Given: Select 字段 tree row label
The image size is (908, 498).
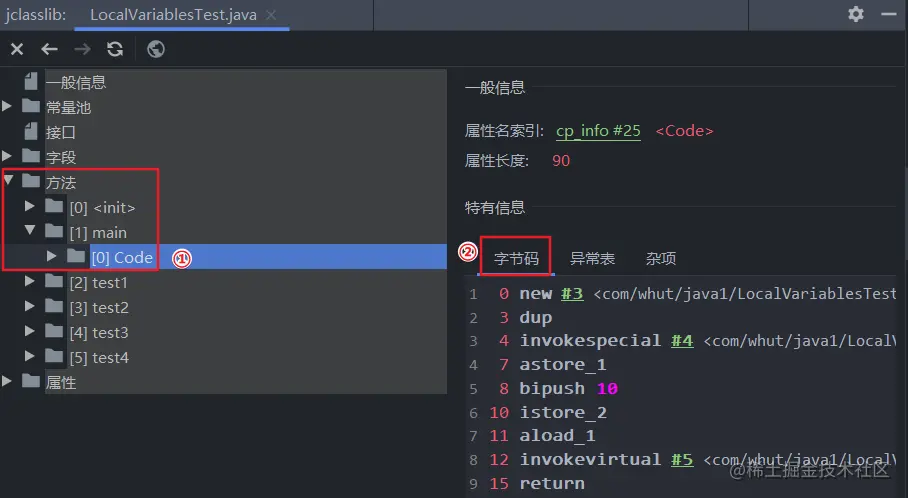Looking at the screenshot, I should click(61, 158).
